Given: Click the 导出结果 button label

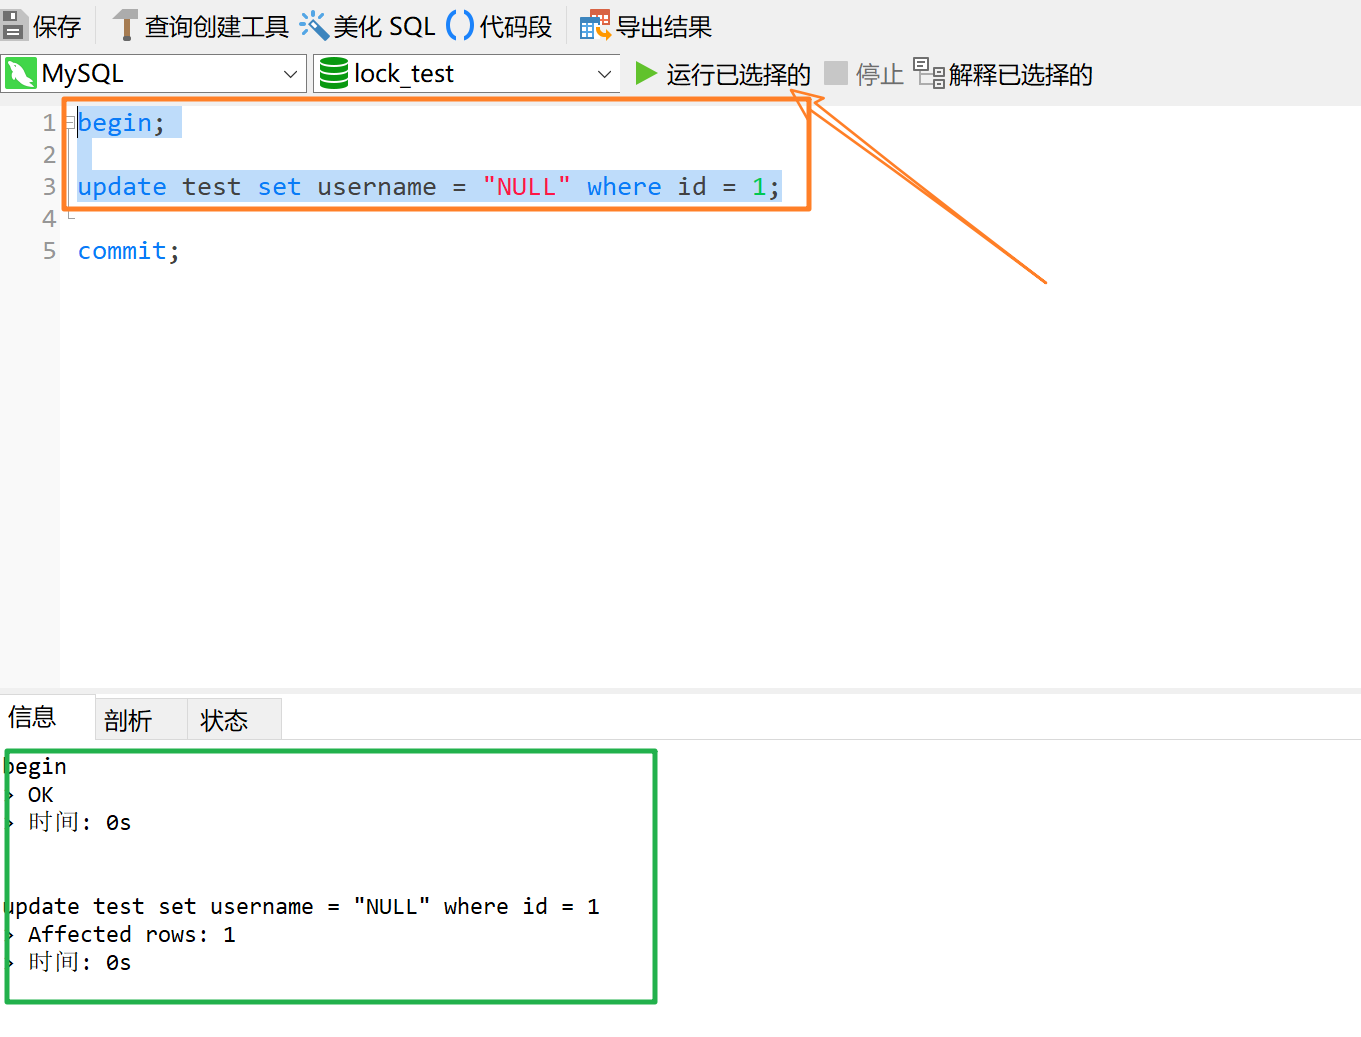Looking at the screenshot, I should tap(664, 27).
